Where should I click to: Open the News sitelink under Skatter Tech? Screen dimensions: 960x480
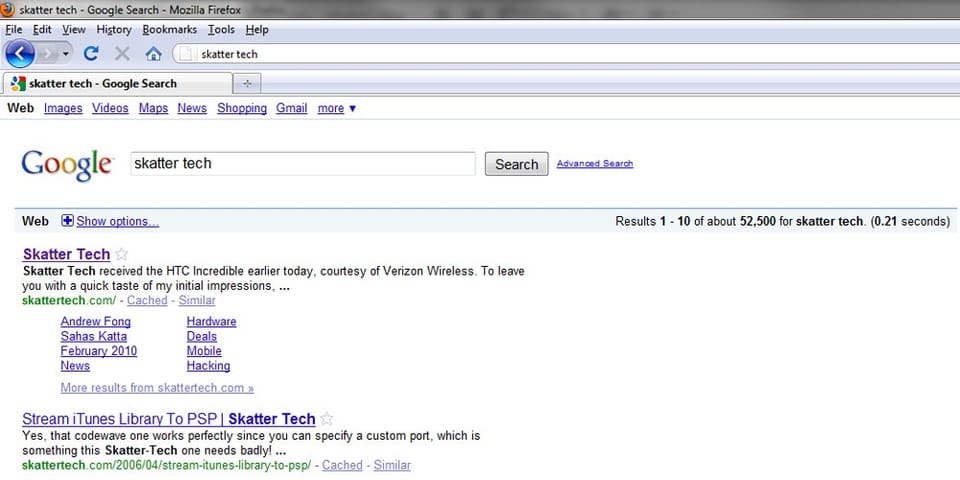75,366
